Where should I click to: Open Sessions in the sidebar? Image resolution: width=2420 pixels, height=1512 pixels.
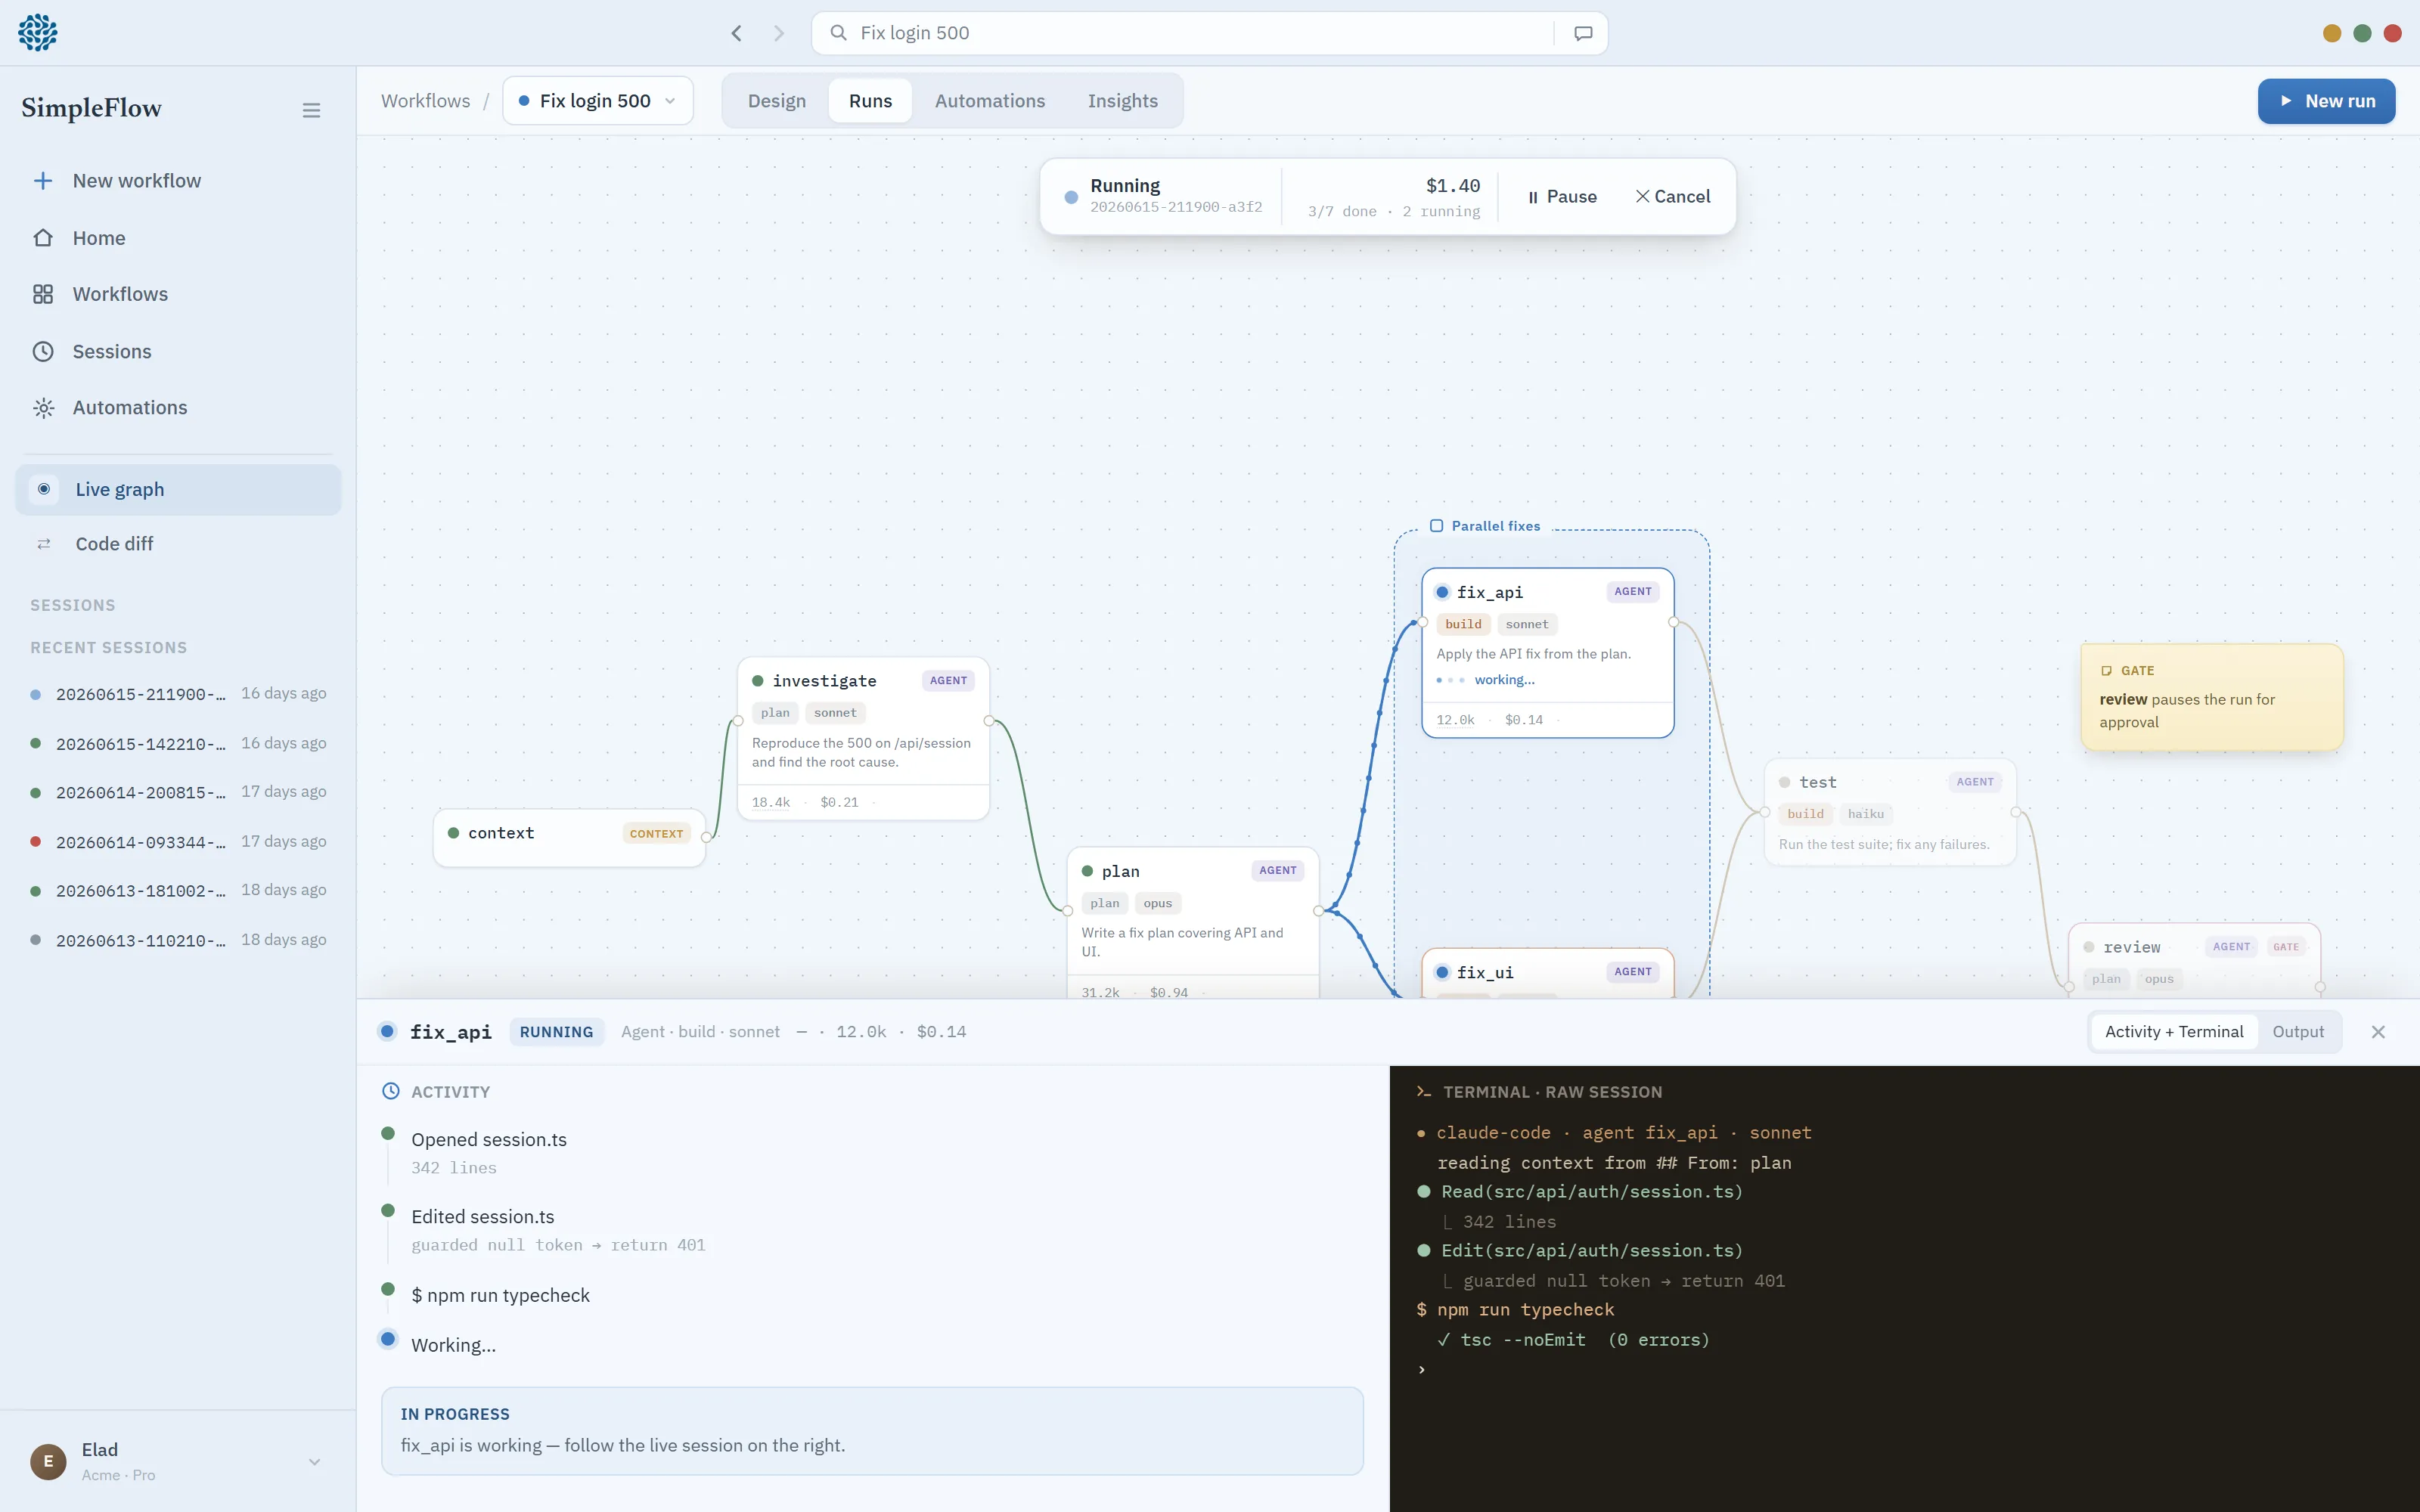point(178,352)
